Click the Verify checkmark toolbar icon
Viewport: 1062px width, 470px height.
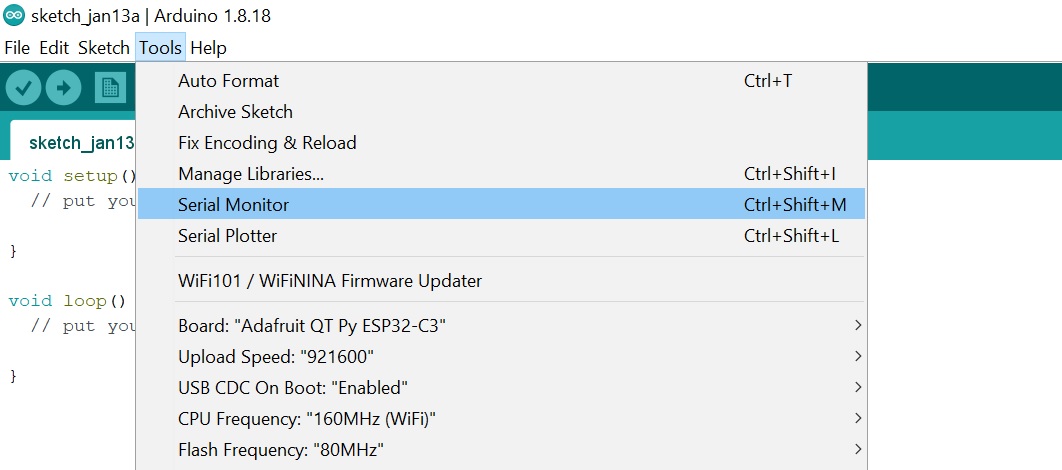click(x=23, y=88)
